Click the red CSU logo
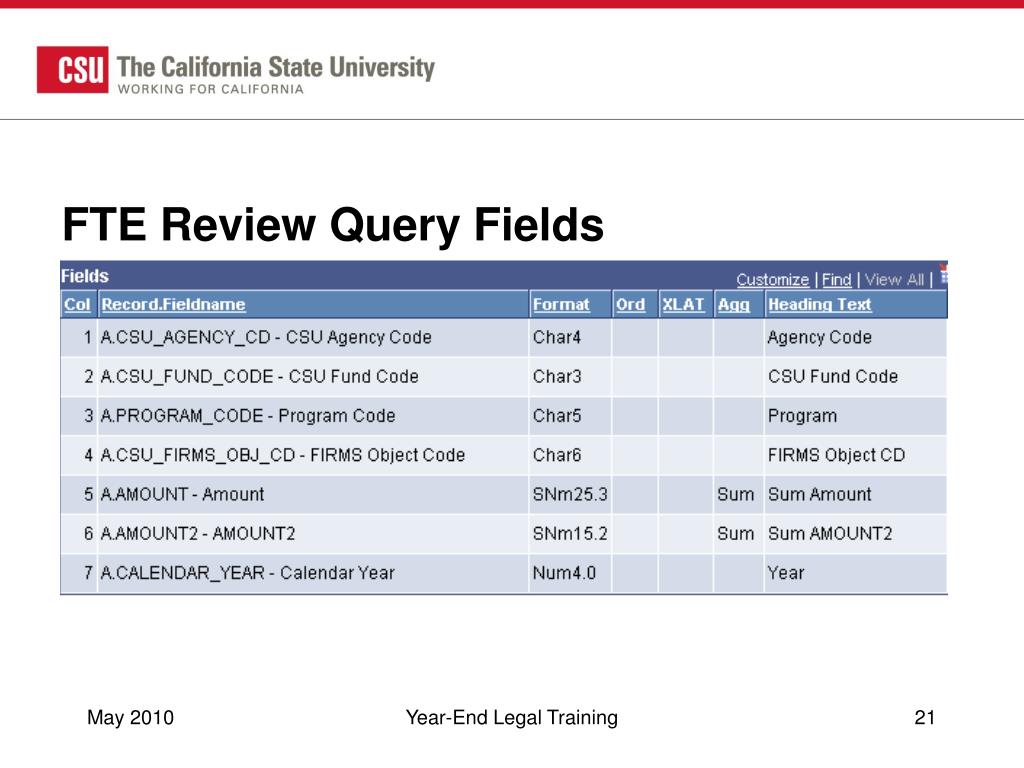Viewport: 1024px width, 768px height. point(72,69)
